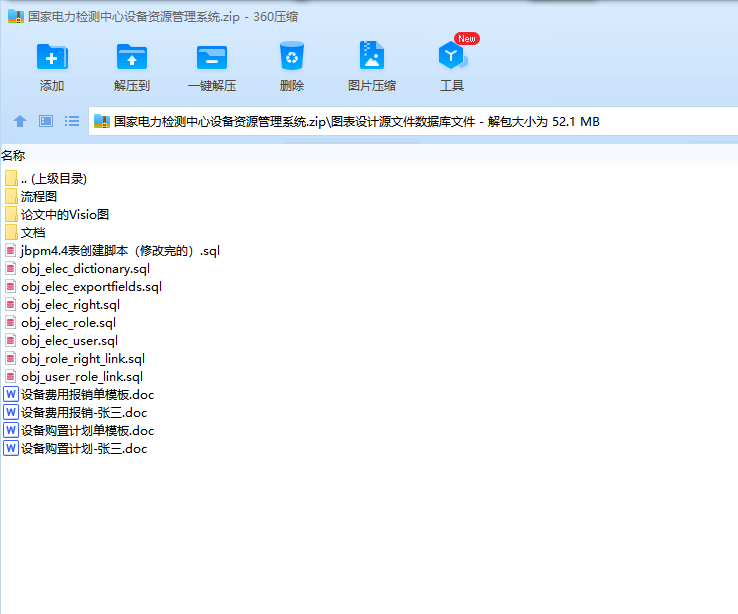Click the SQL icon beside obj_elec_role.sql
This screenshot has height=614, width=738.
[x=10, y=323]
